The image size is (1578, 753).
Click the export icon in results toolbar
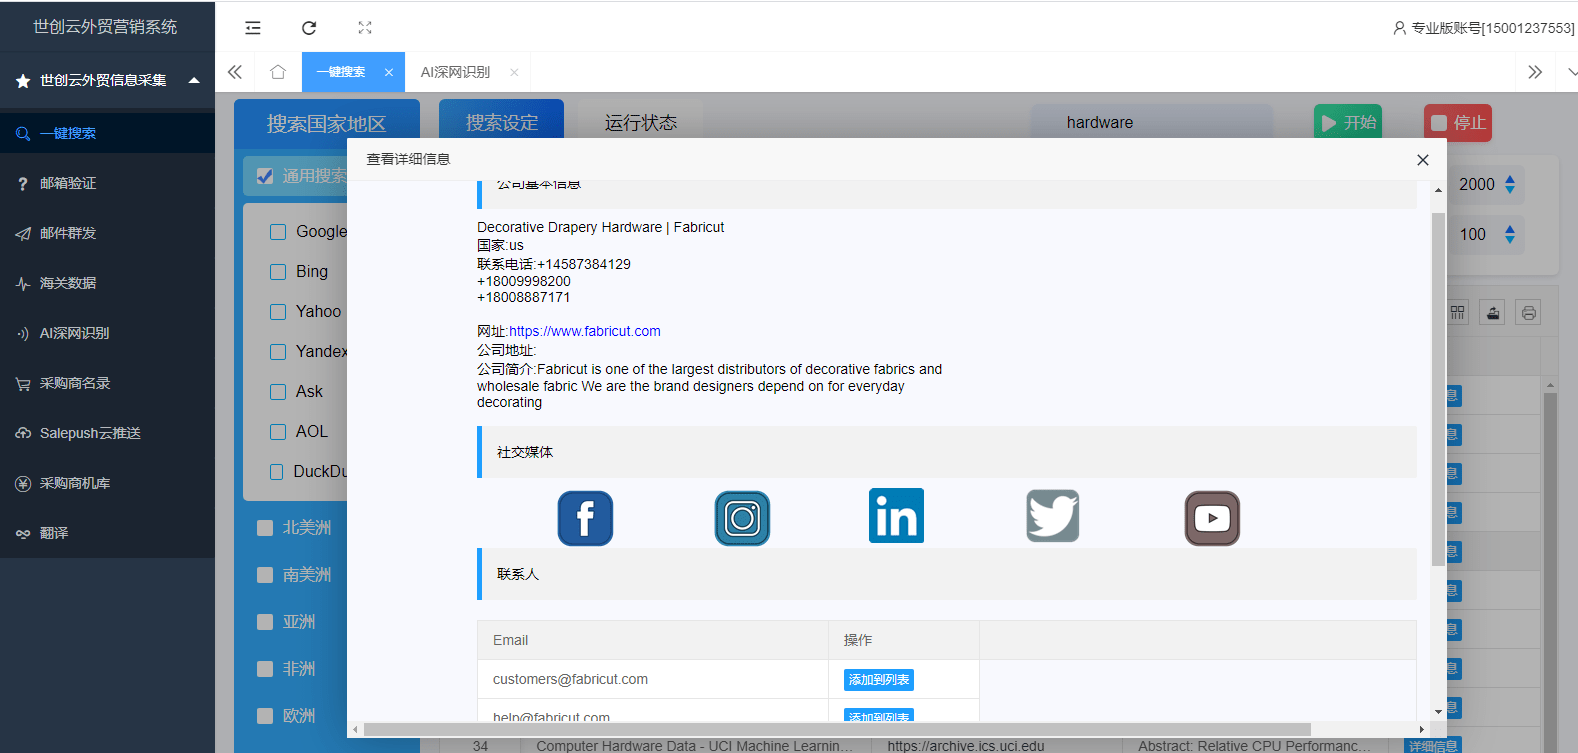point(1493,313)
